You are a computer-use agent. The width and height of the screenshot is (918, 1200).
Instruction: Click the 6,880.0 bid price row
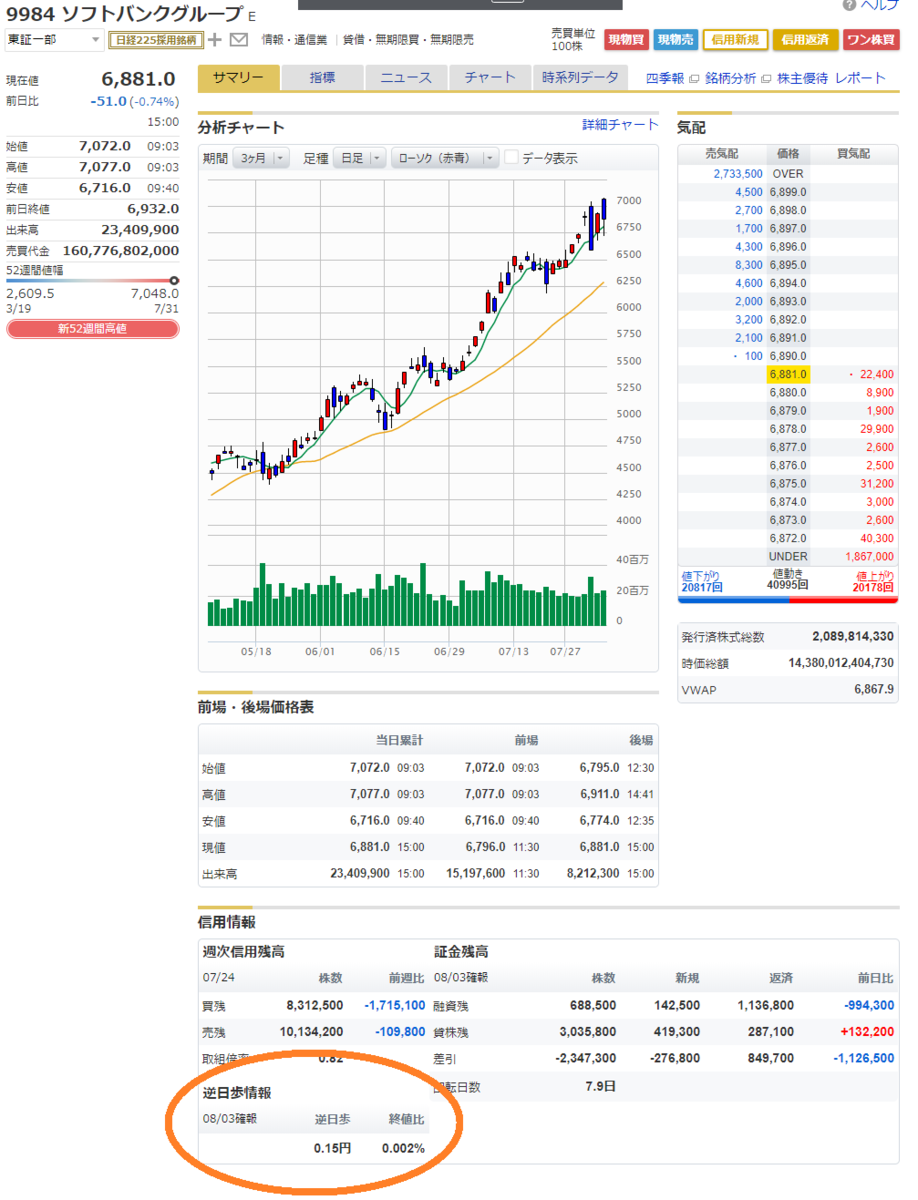point(788,393)
